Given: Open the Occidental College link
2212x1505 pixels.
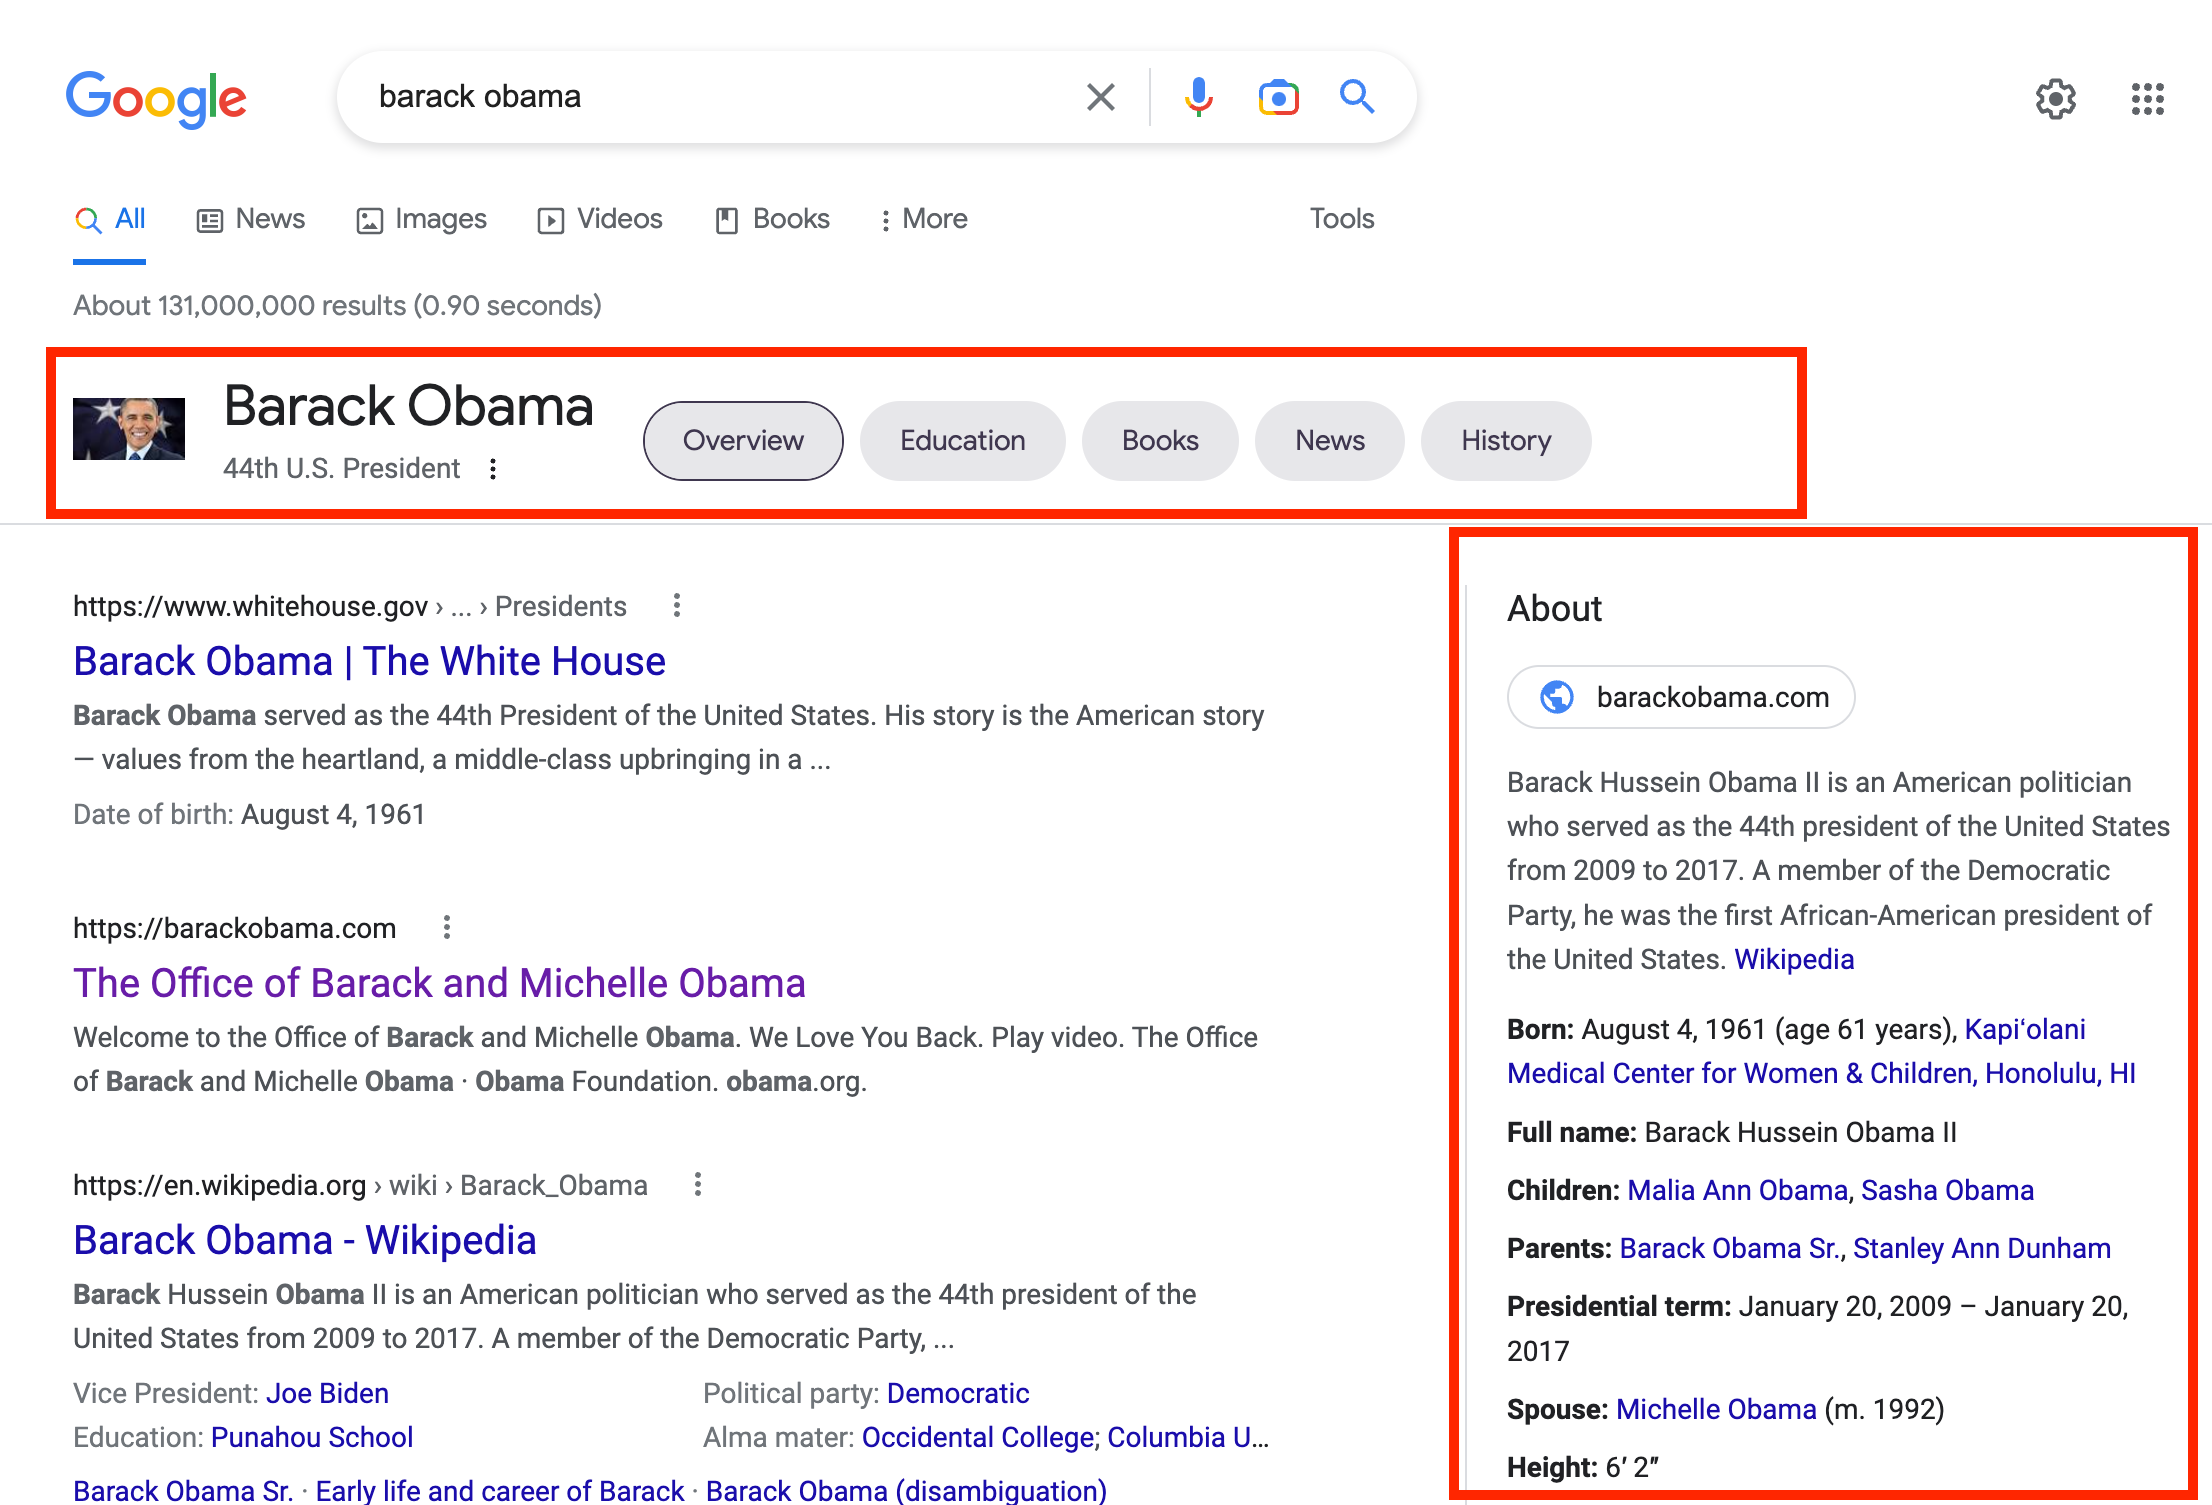Looking at the screenshot, I should point(978,1437).
